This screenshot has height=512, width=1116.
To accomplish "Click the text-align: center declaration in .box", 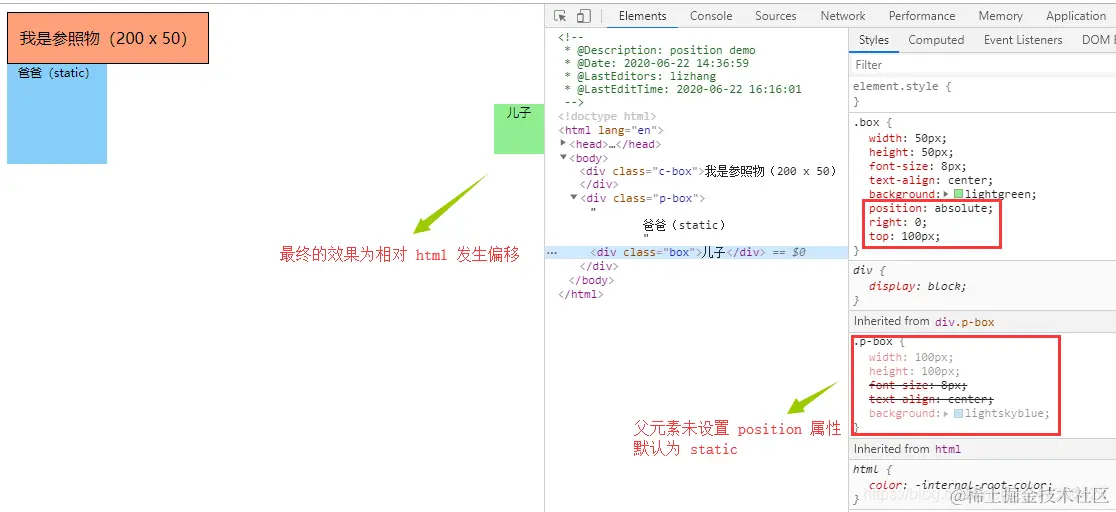I will coord(930,180).
